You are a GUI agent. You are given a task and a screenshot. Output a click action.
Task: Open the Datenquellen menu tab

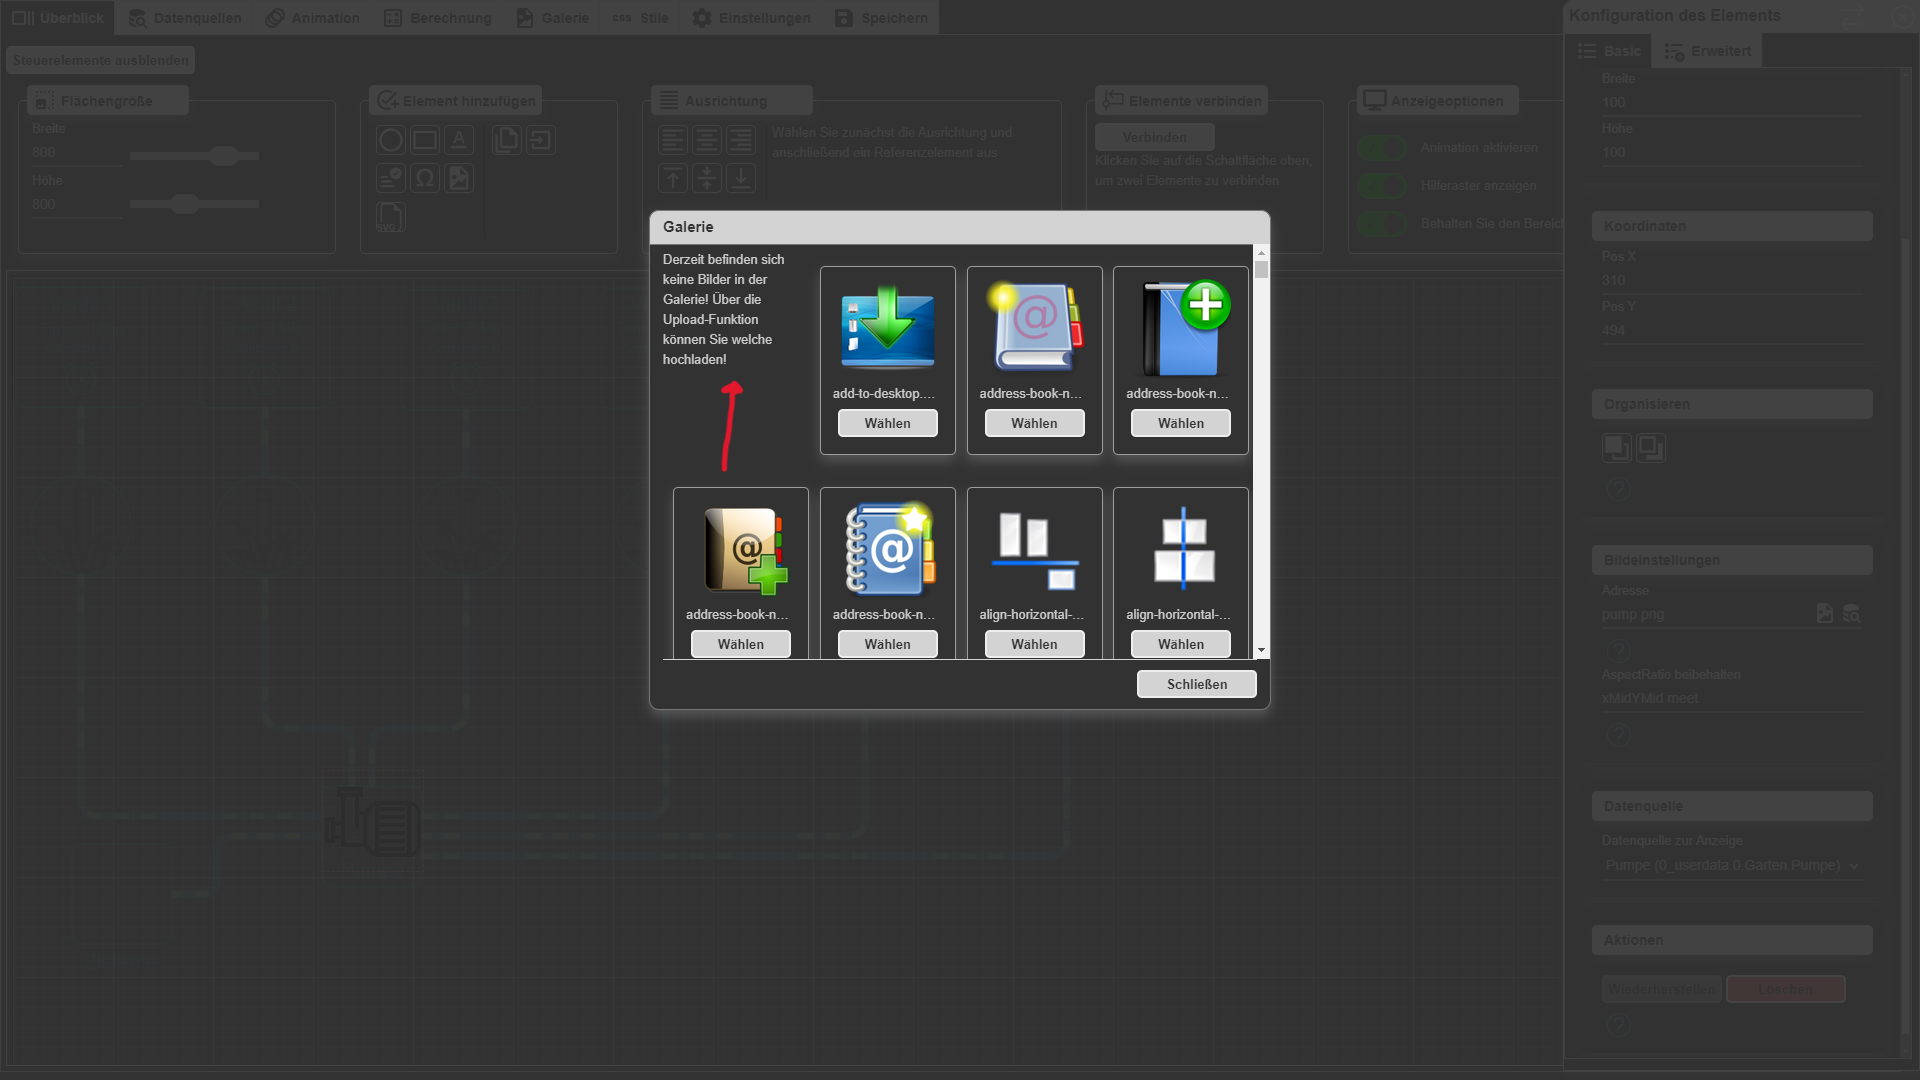(185, 18)
